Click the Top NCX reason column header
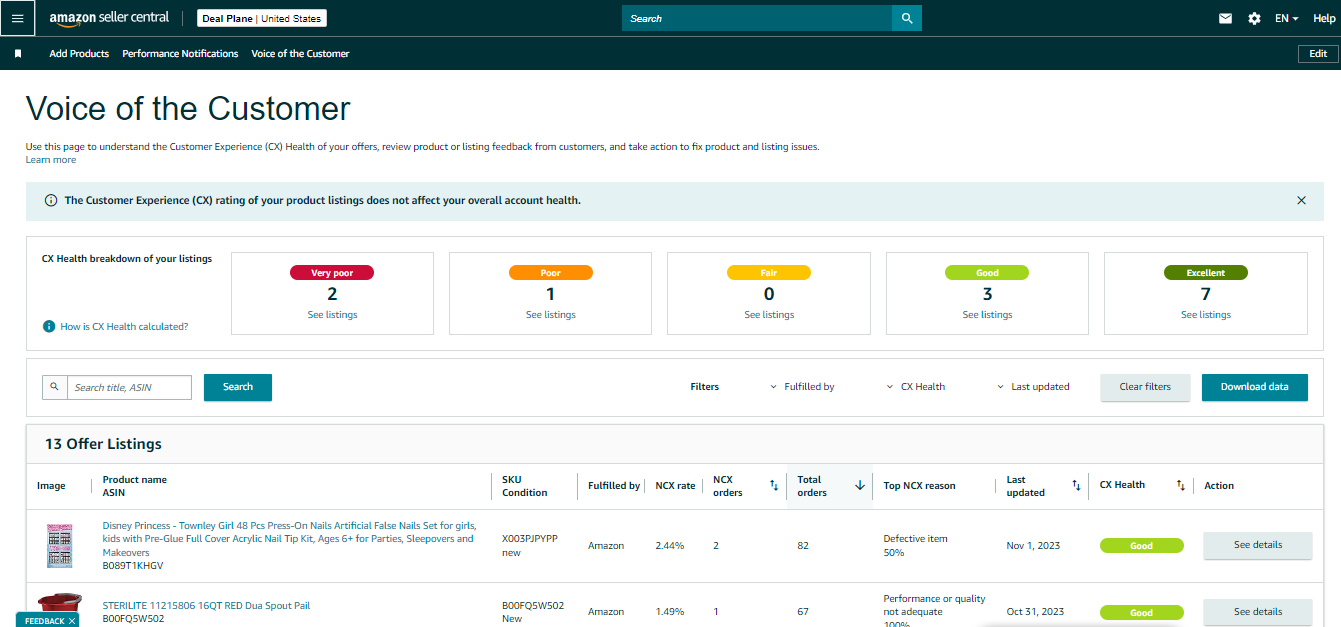This screenshot has width=1341, height=627. (x=919, y=486)
